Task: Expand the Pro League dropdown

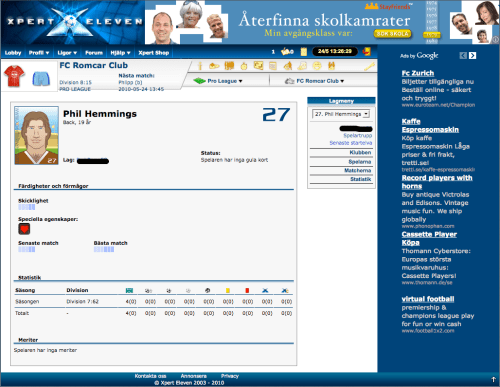Action: pyautogui.click(x=218, y=81)
